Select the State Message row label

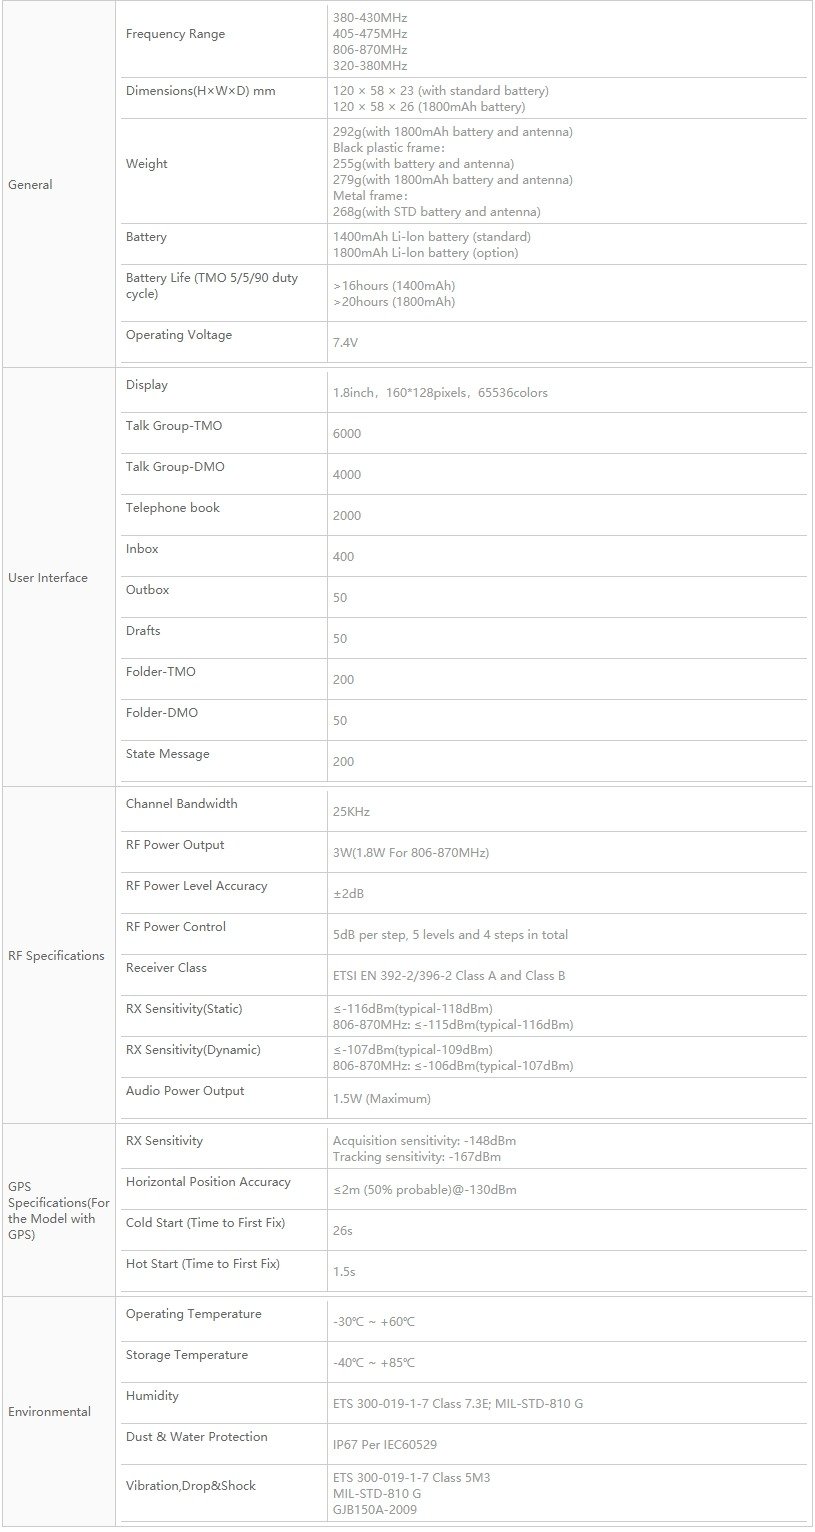coord(168,754)
